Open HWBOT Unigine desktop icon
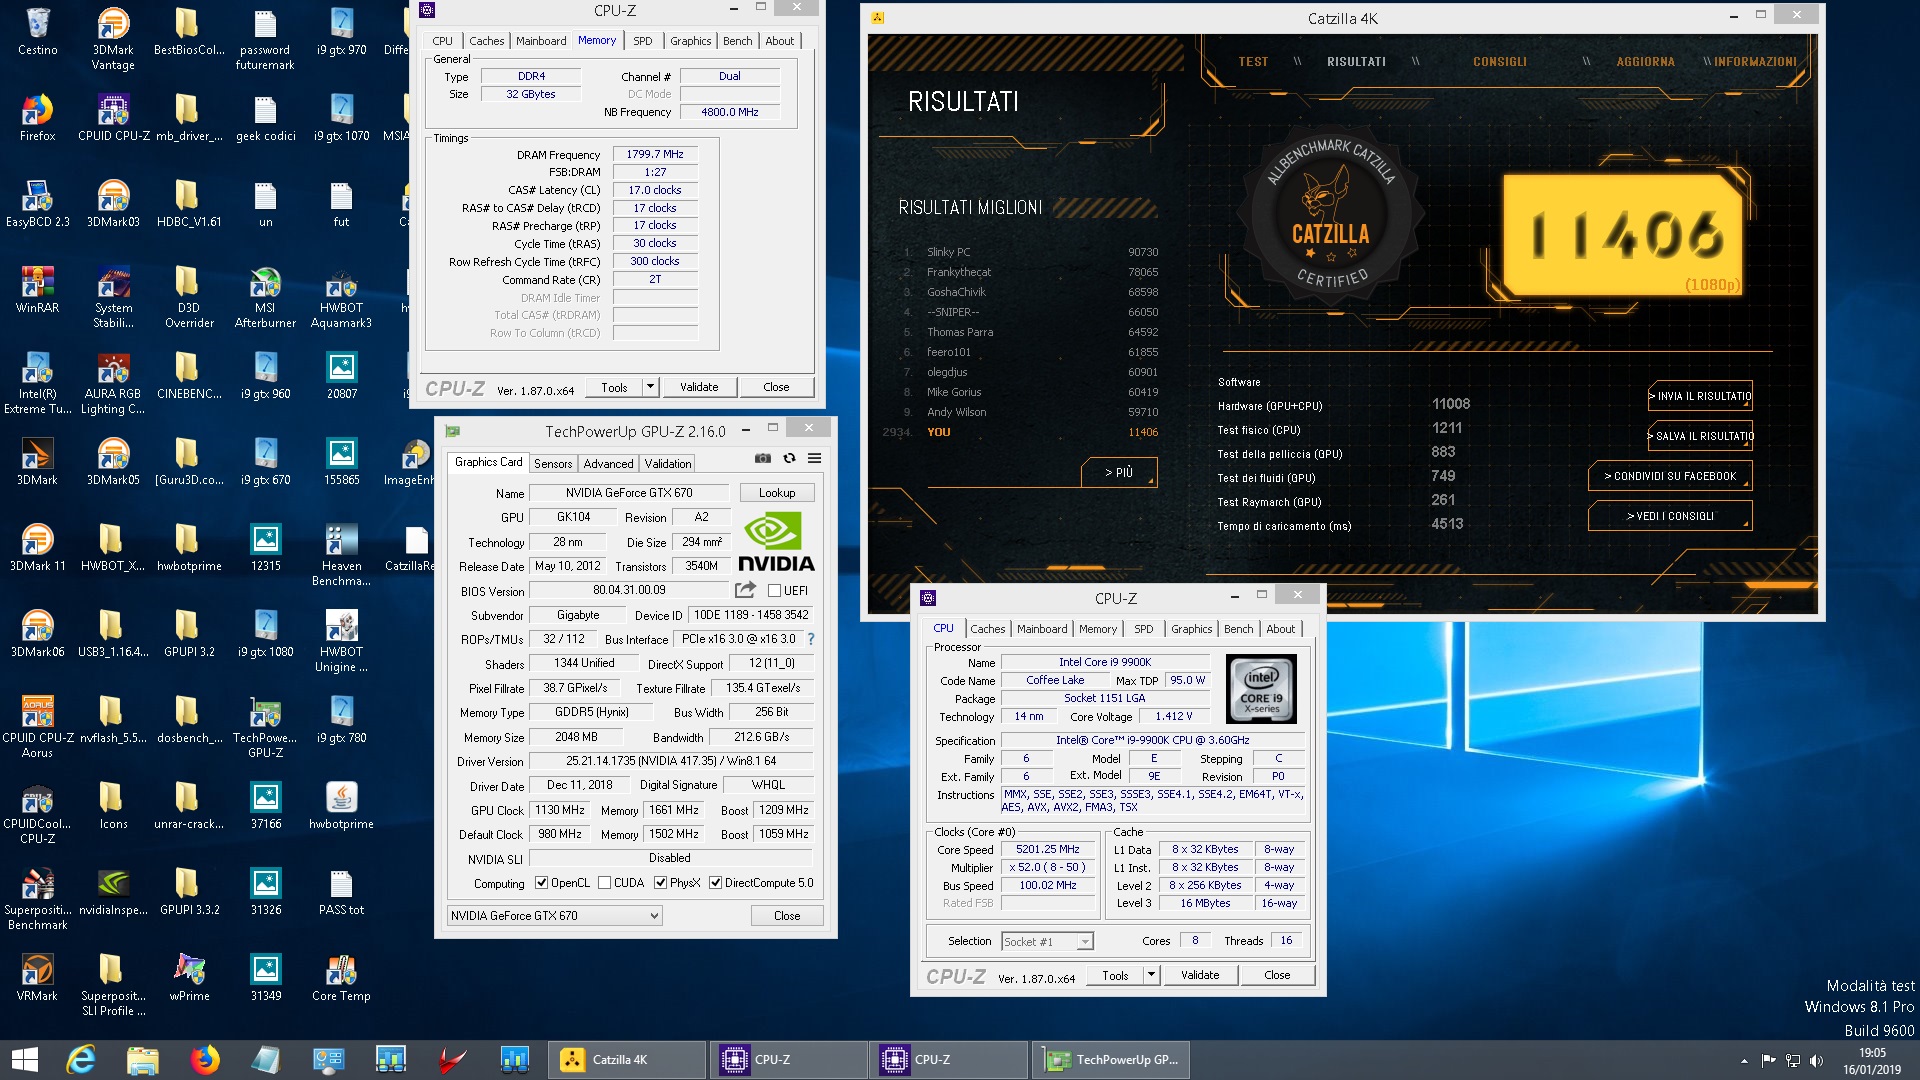 (x=341, y=642)
